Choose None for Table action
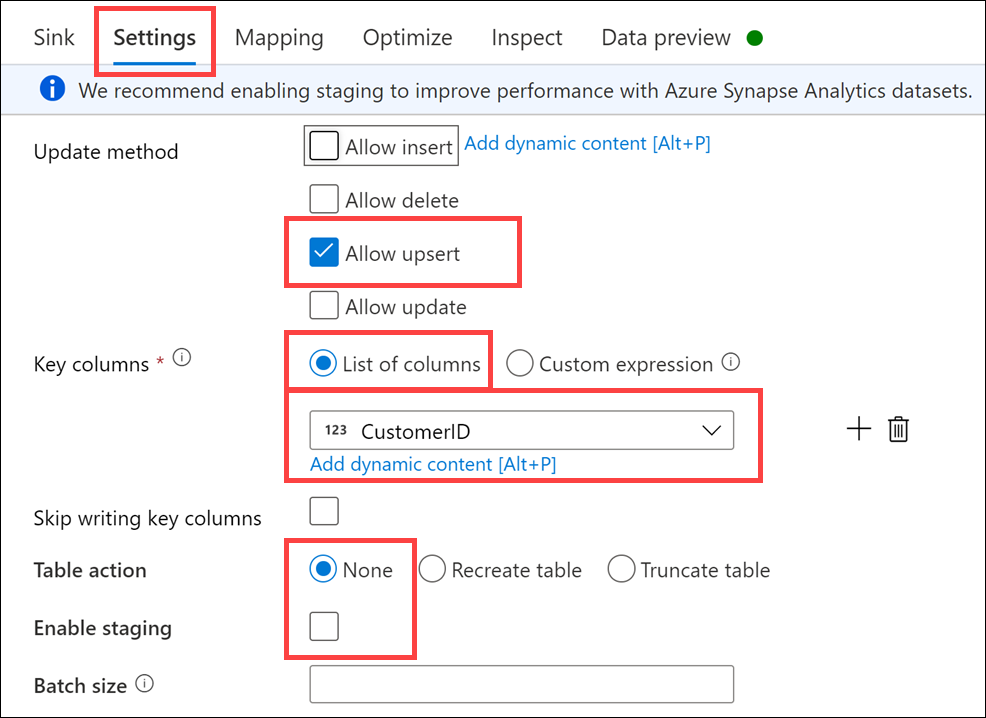Viewport: 986px width, 718px height. coord(323,569)
